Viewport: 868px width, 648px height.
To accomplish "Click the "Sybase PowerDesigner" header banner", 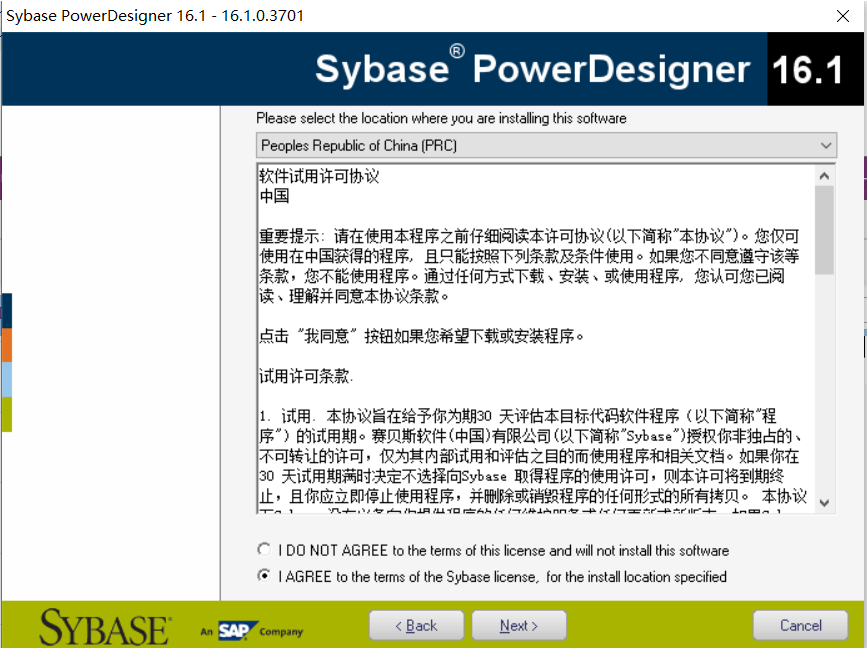I will (x=530, y=69).
